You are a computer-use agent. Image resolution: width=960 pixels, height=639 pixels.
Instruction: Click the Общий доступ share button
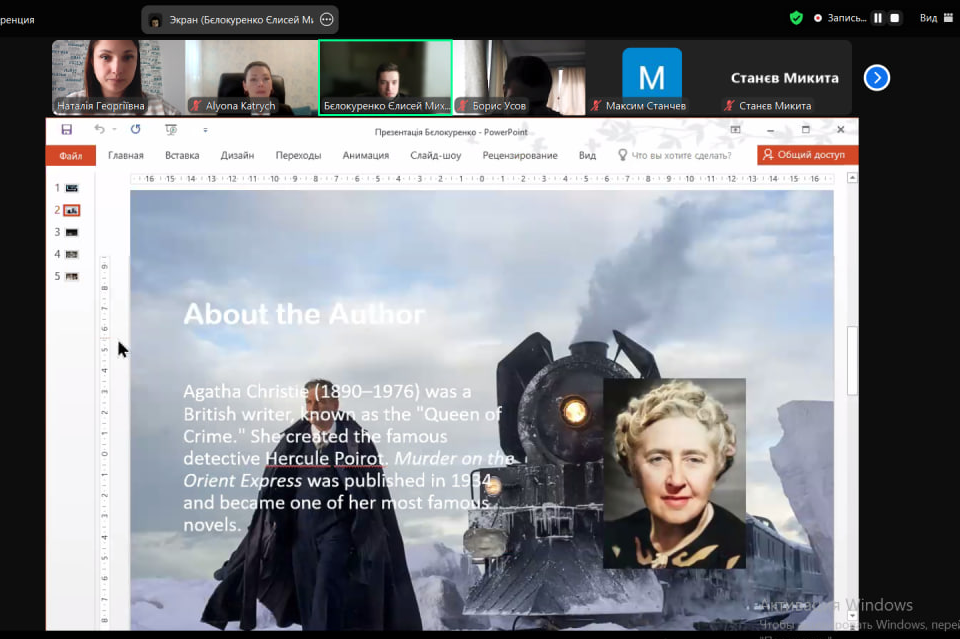[x=807, y=155]
